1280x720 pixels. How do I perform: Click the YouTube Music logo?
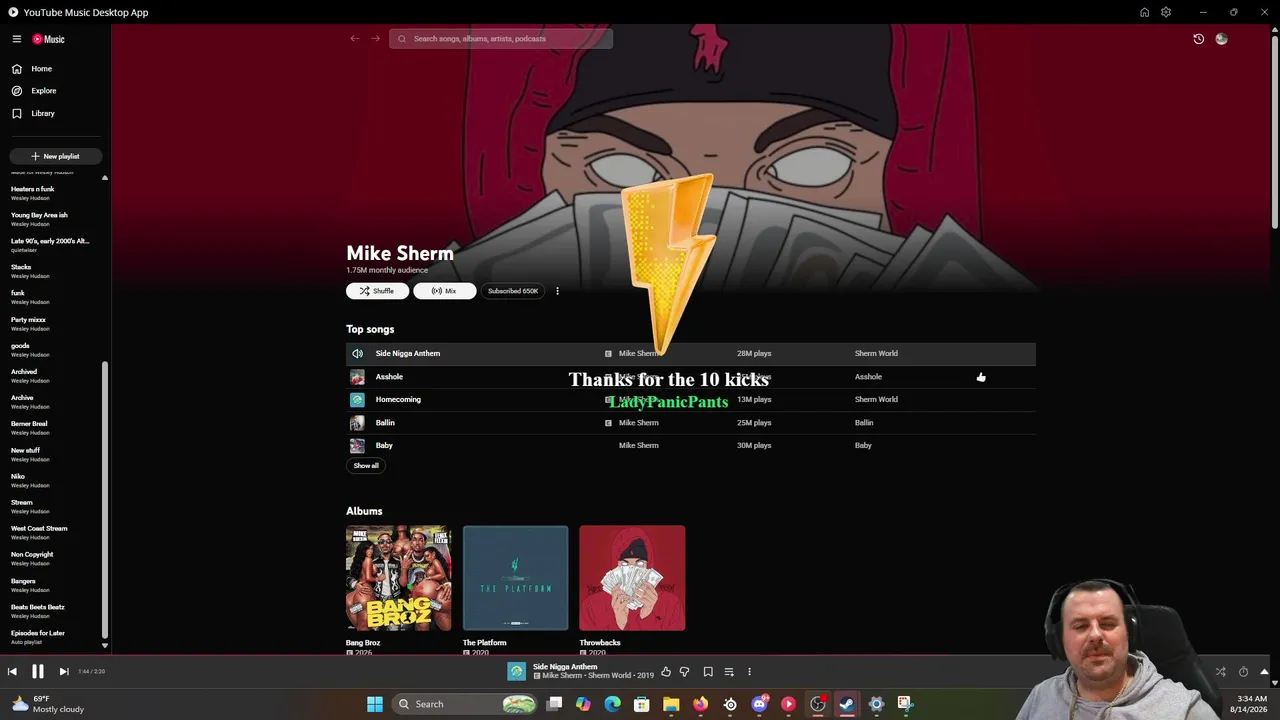[x=48, y=39]
